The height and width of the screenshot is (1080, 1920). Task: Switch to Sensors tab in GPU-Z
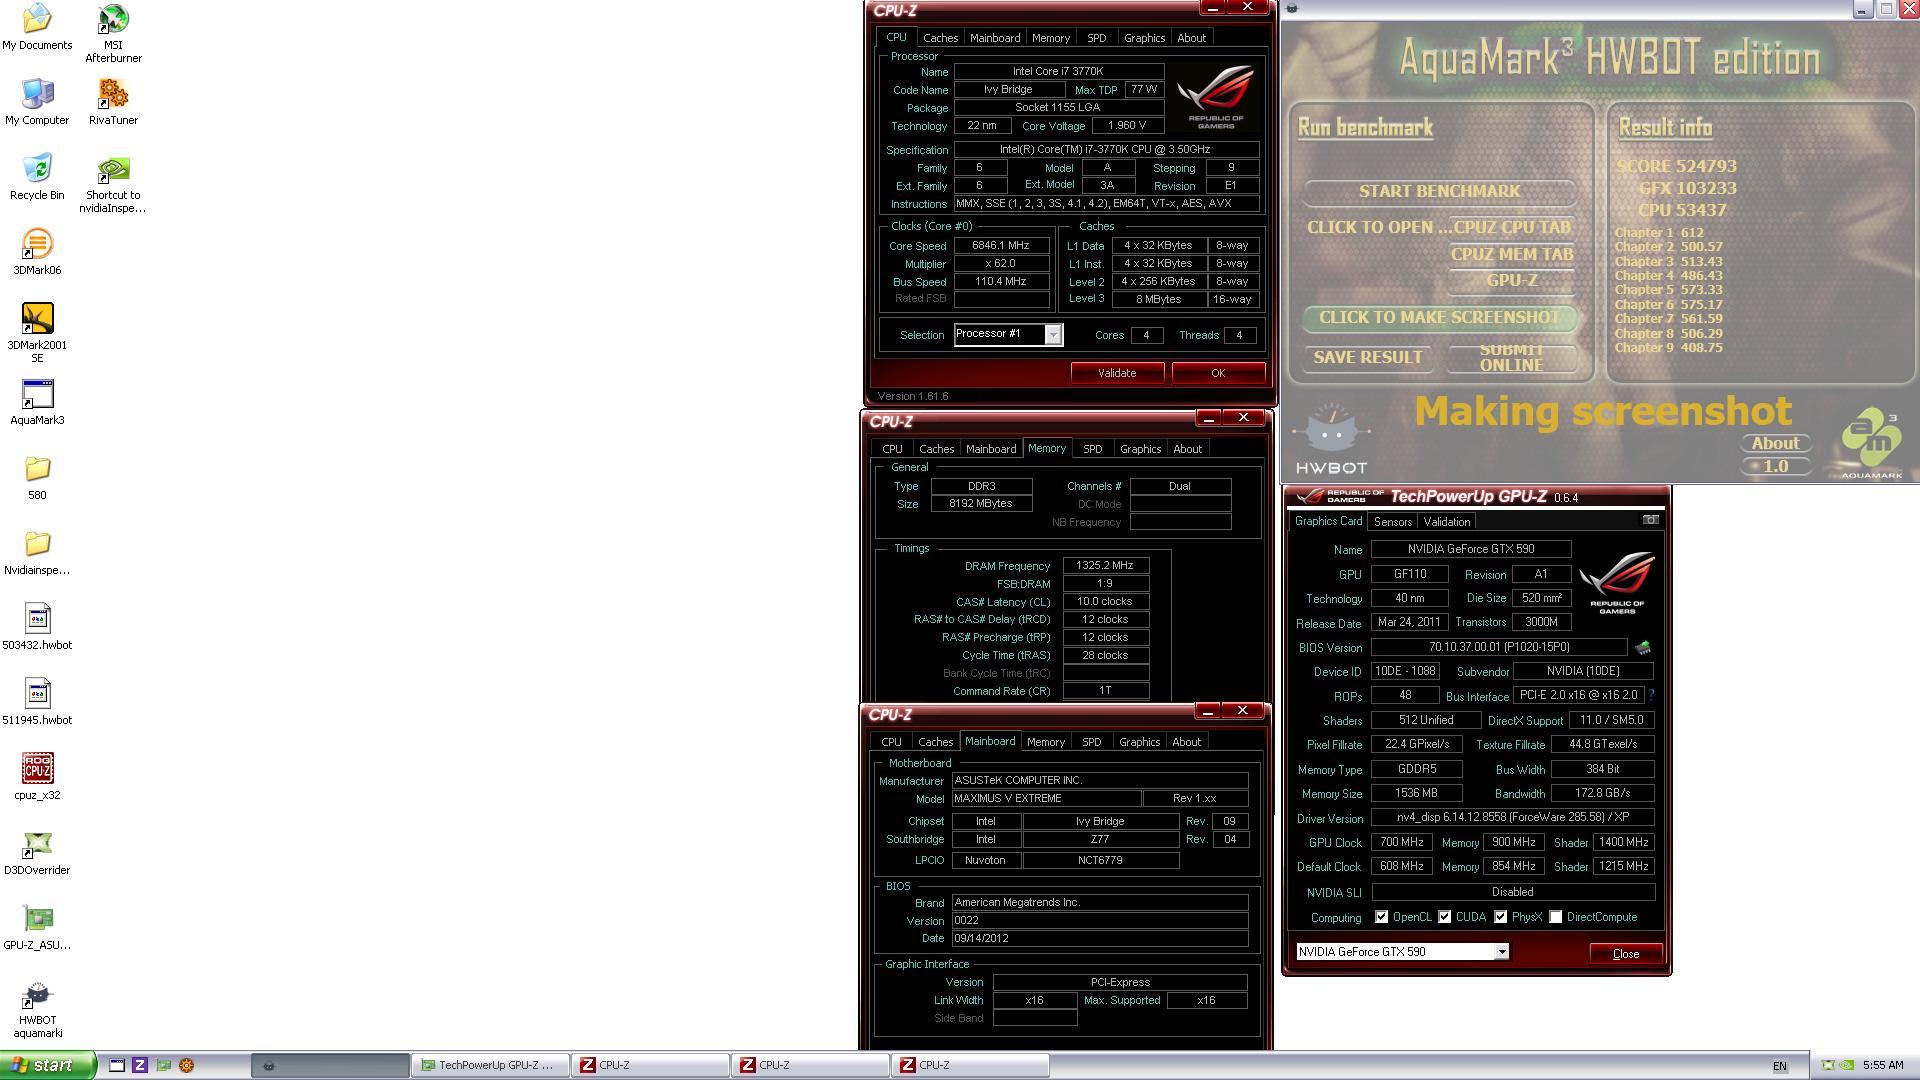(x=1392, y=522)
